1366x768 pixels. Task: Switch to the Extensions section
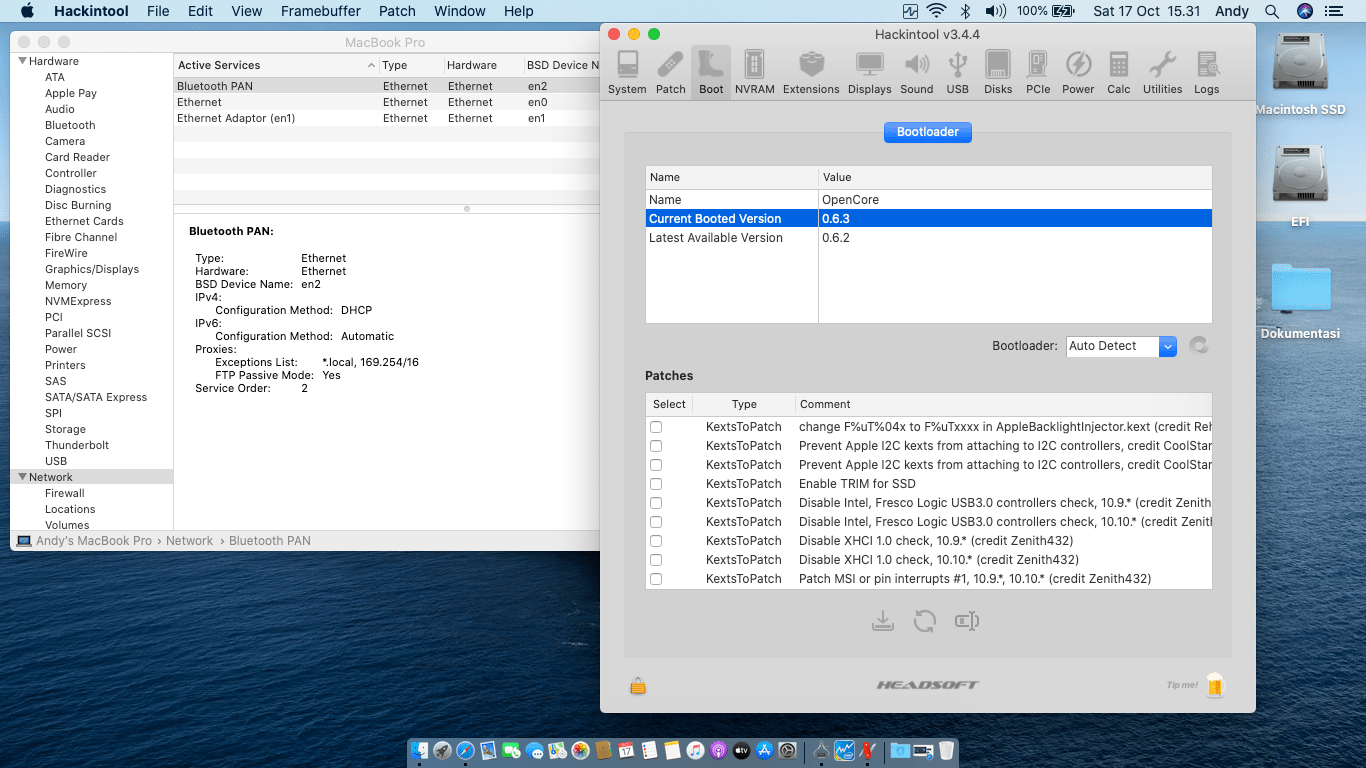point(811,73)
